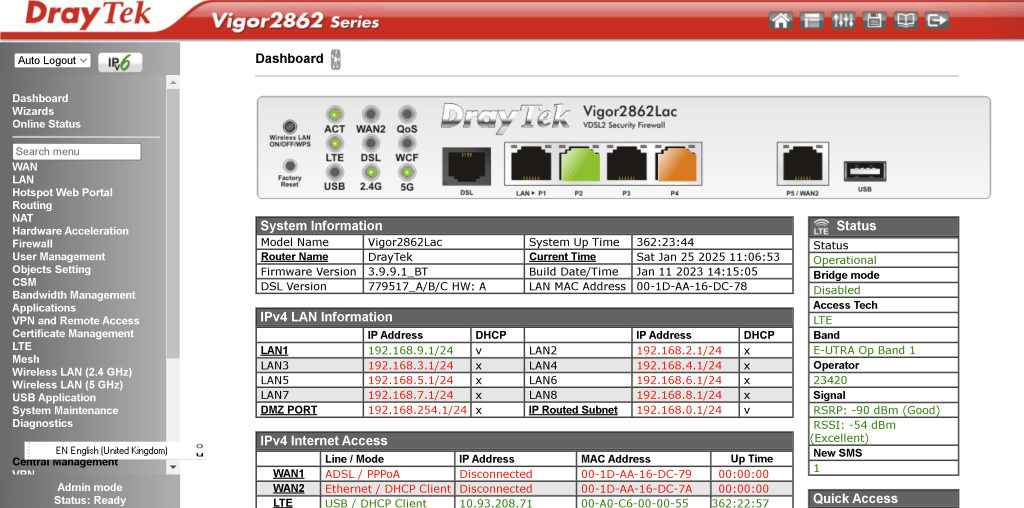
Task: Click the DSL port on router image
Action: coord(466,166)
